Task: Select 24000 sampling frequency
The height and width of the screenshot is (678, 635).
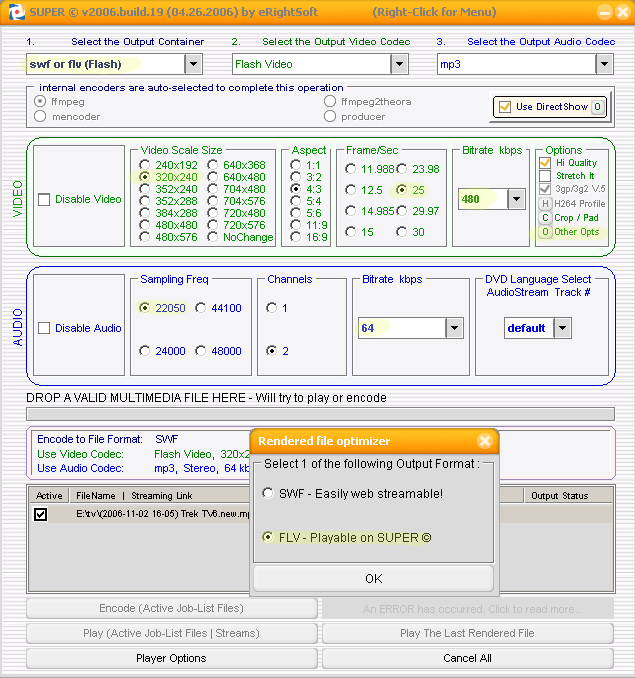Action: coord(144,351)
